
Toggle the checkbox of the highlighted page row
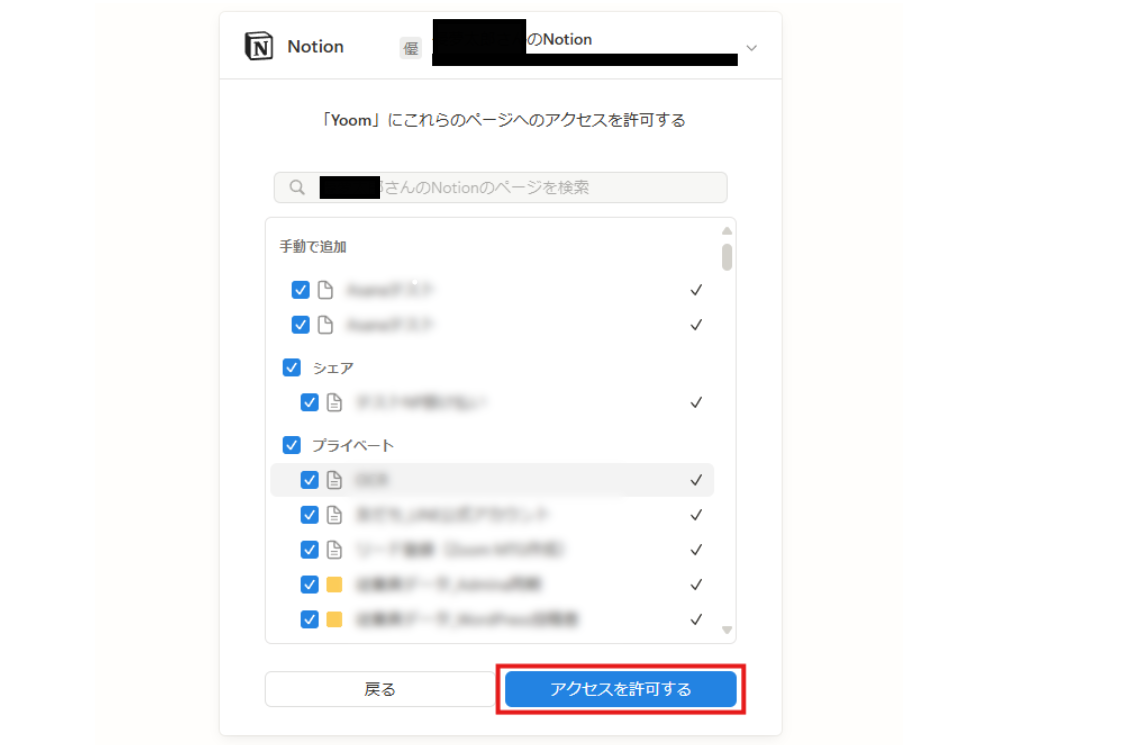(309, 480)
